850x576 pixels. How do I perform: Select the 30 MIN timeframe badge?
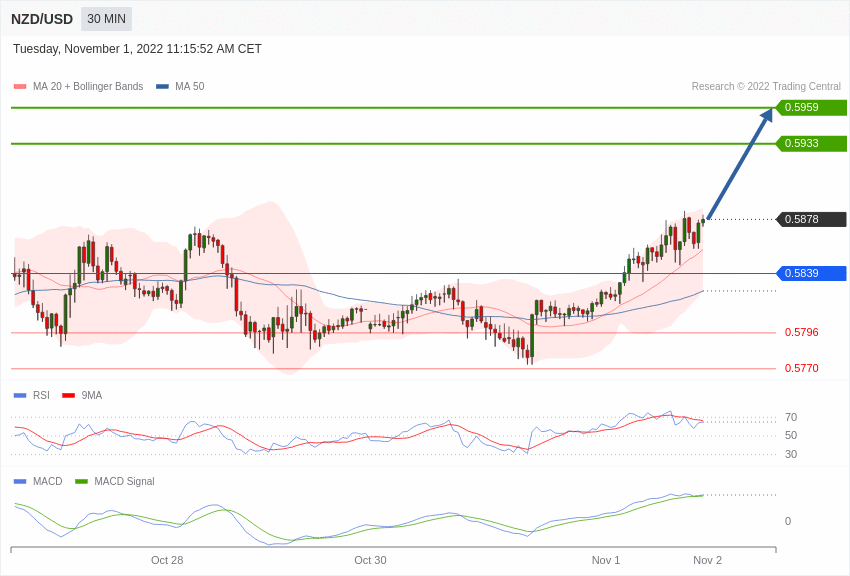[x=106, y=19]
